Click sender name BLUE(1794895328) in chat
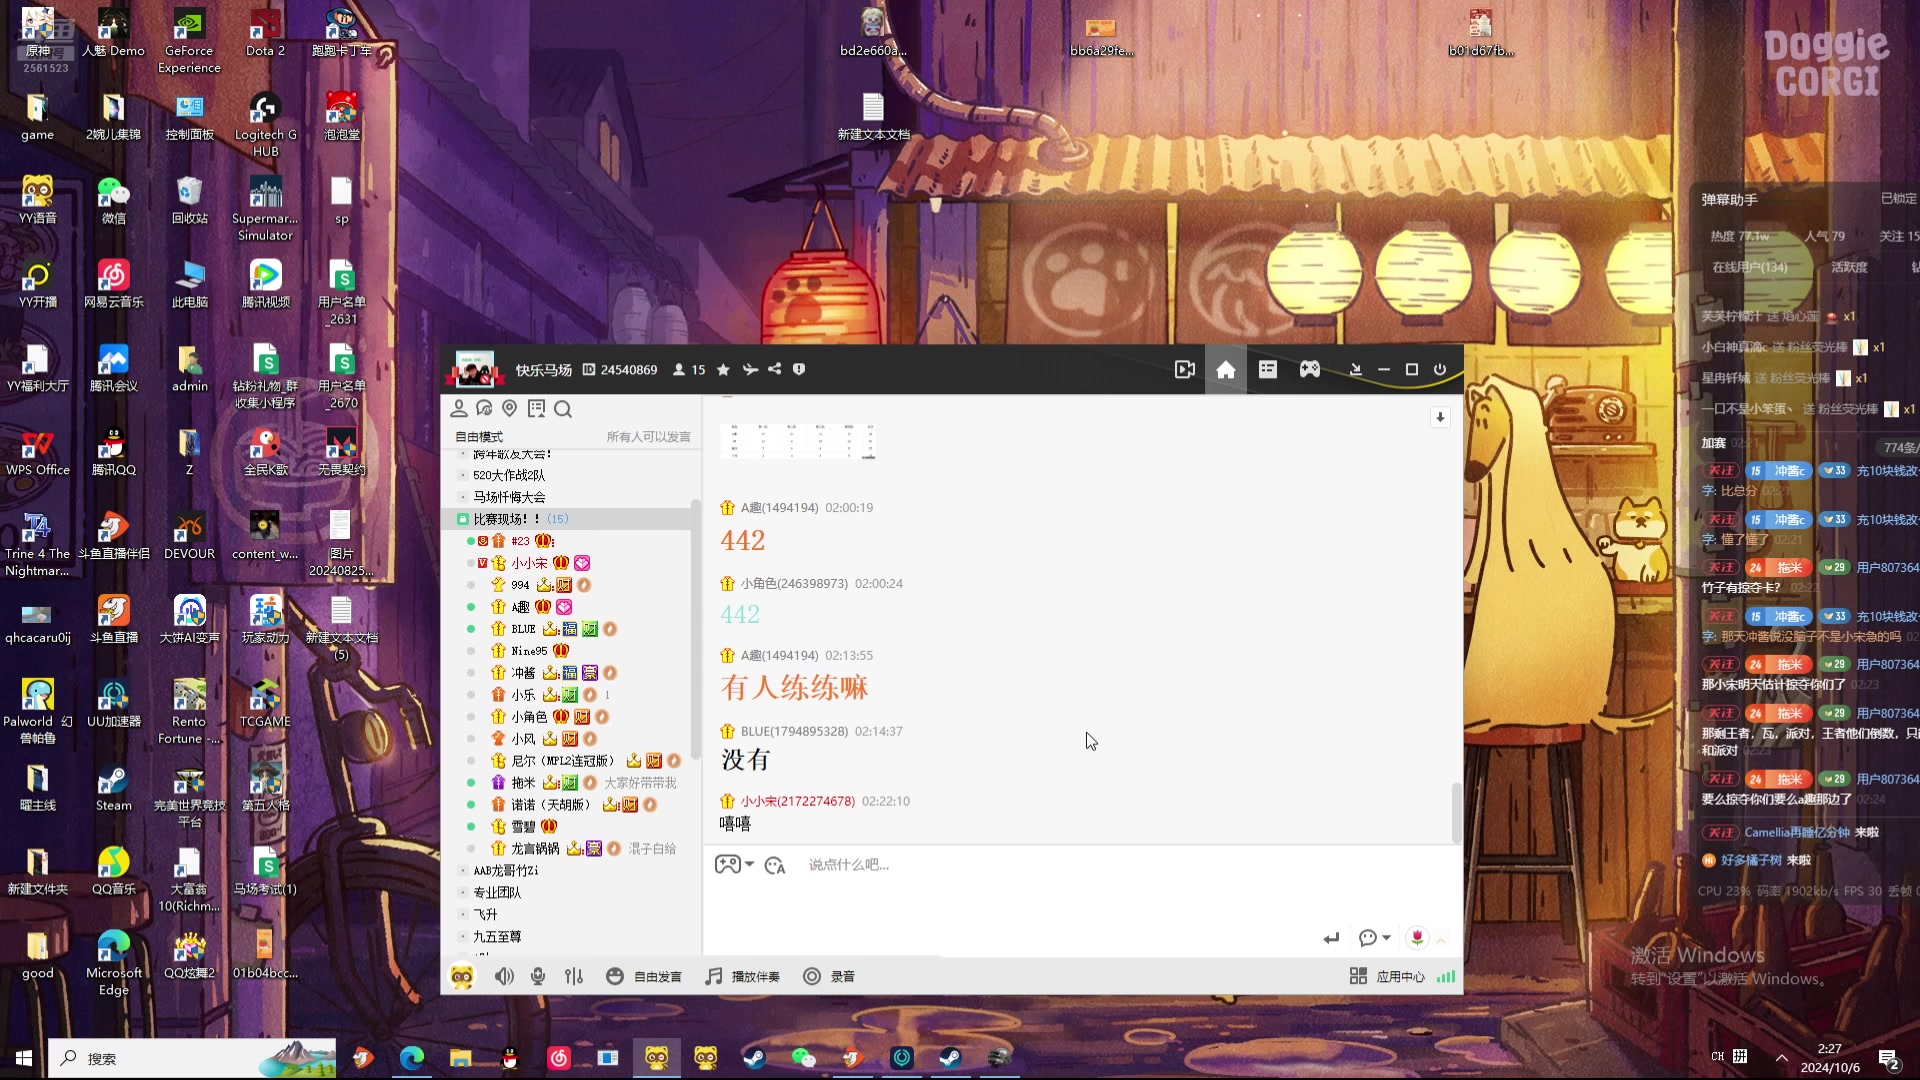Image resolution: width=1920 pixels, height=1080 pixels. coord(794,731)
